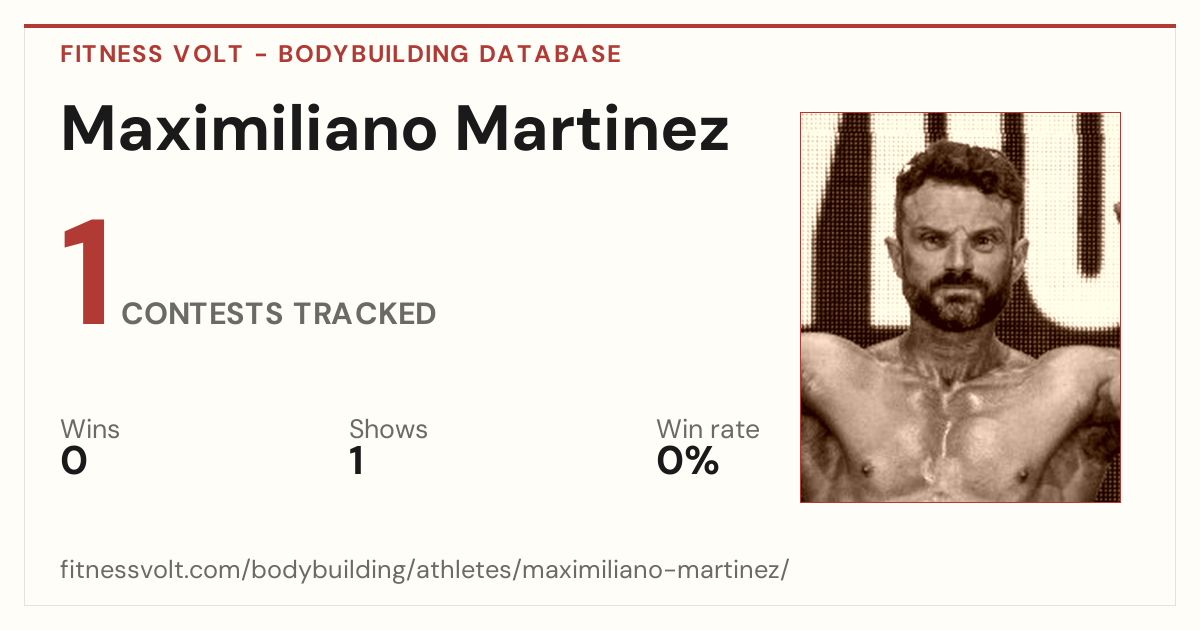The height and width of the screenshot is (630, 1200).
Task: Click the red line atop the card
Action: [600, 26]
